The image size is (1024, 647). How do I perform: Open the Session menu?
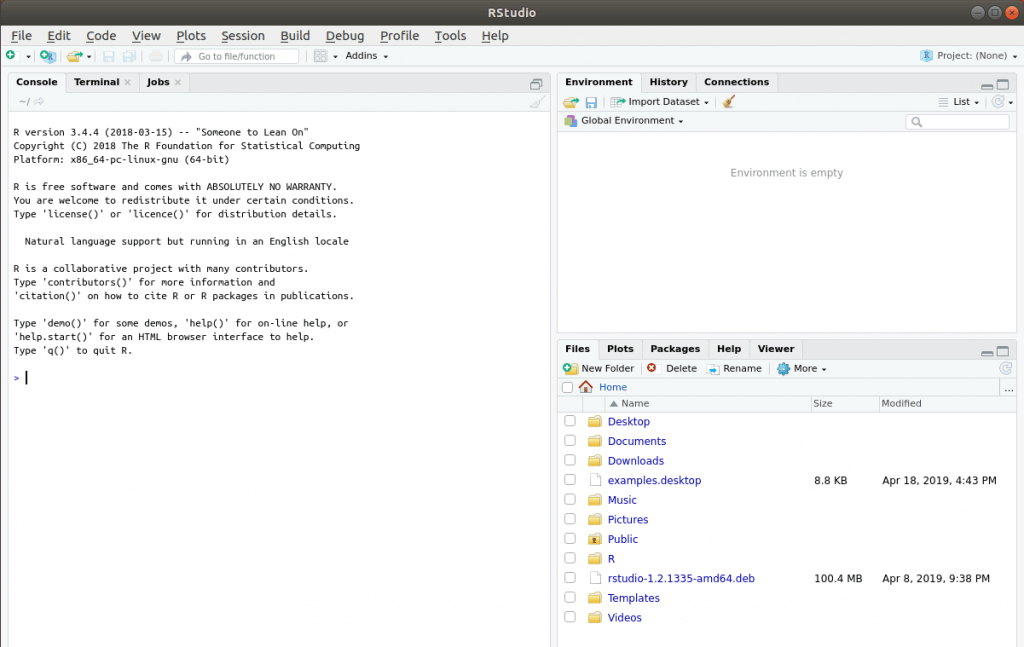tap(242, 35)
